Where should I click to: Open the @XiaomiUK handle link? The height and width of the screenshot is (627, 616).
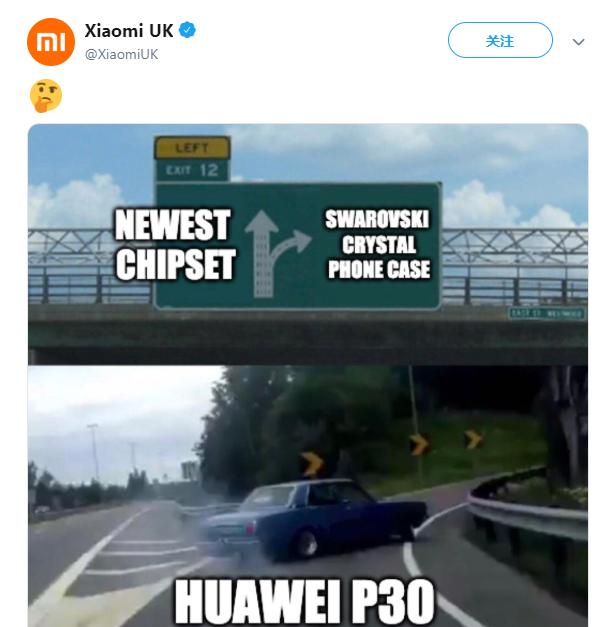(122, 54)
